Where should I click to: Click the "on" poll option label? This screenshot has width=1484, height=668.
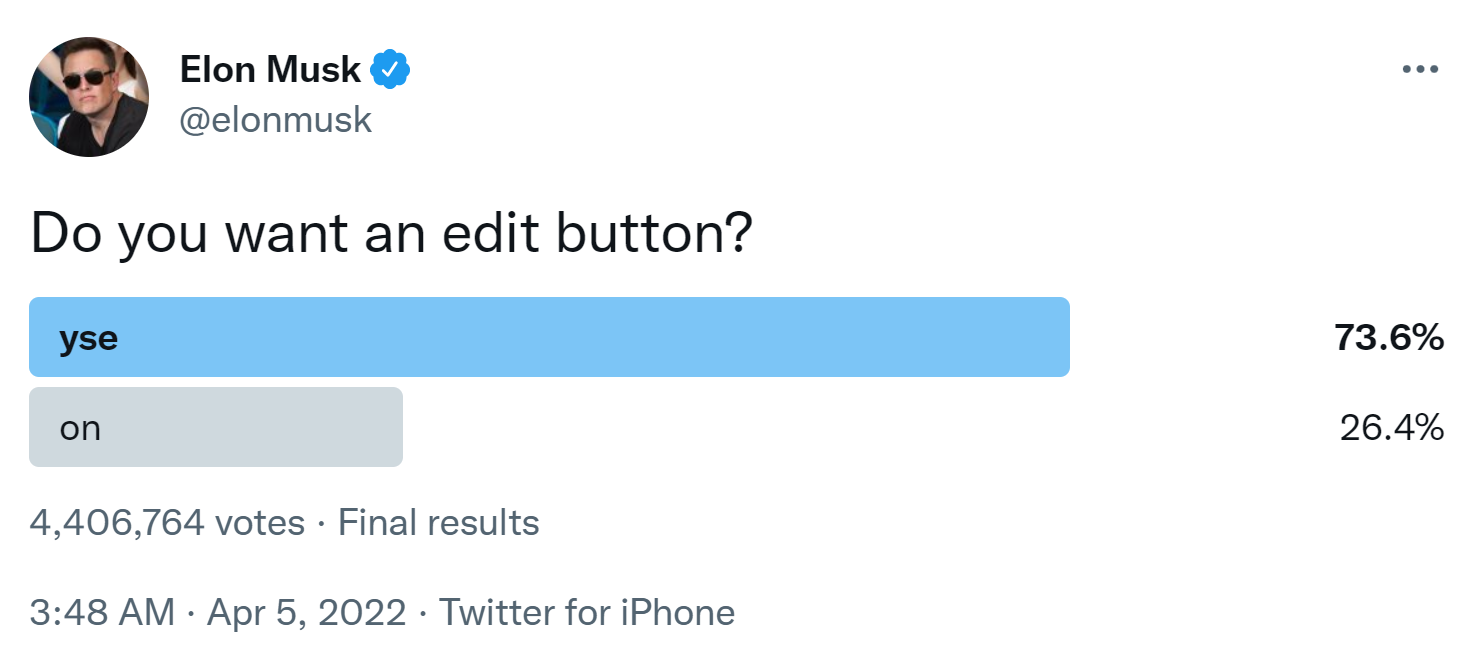tap(80, 428)
